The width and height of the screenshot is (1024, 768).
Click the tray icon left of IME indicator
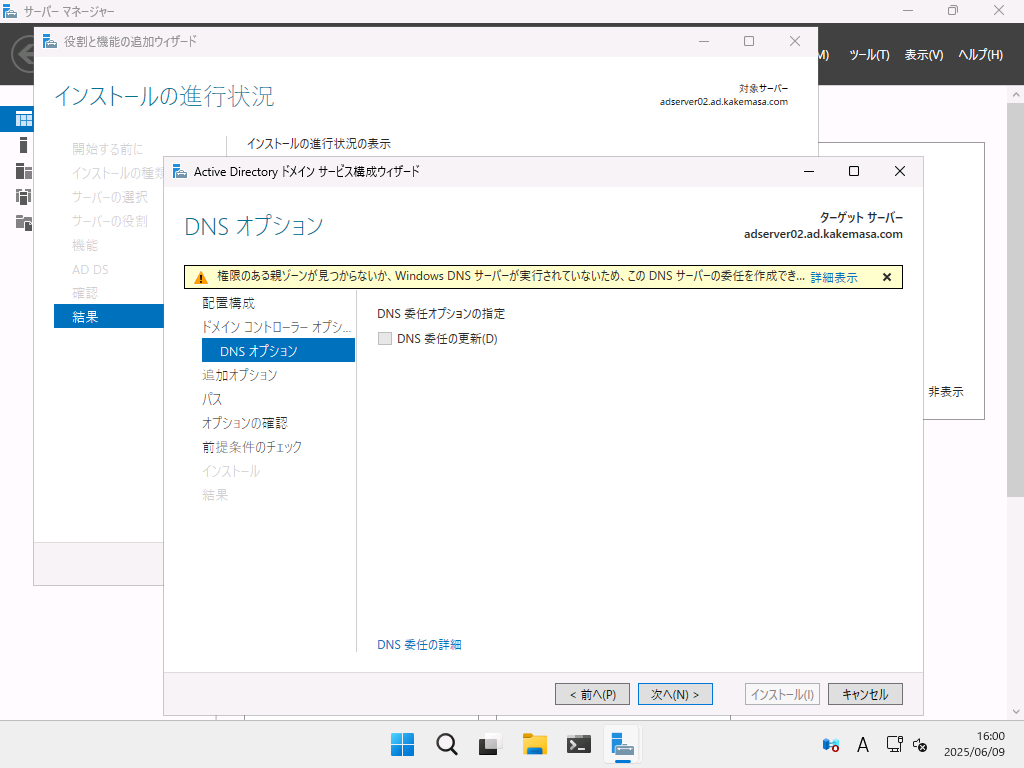(831, 744)
